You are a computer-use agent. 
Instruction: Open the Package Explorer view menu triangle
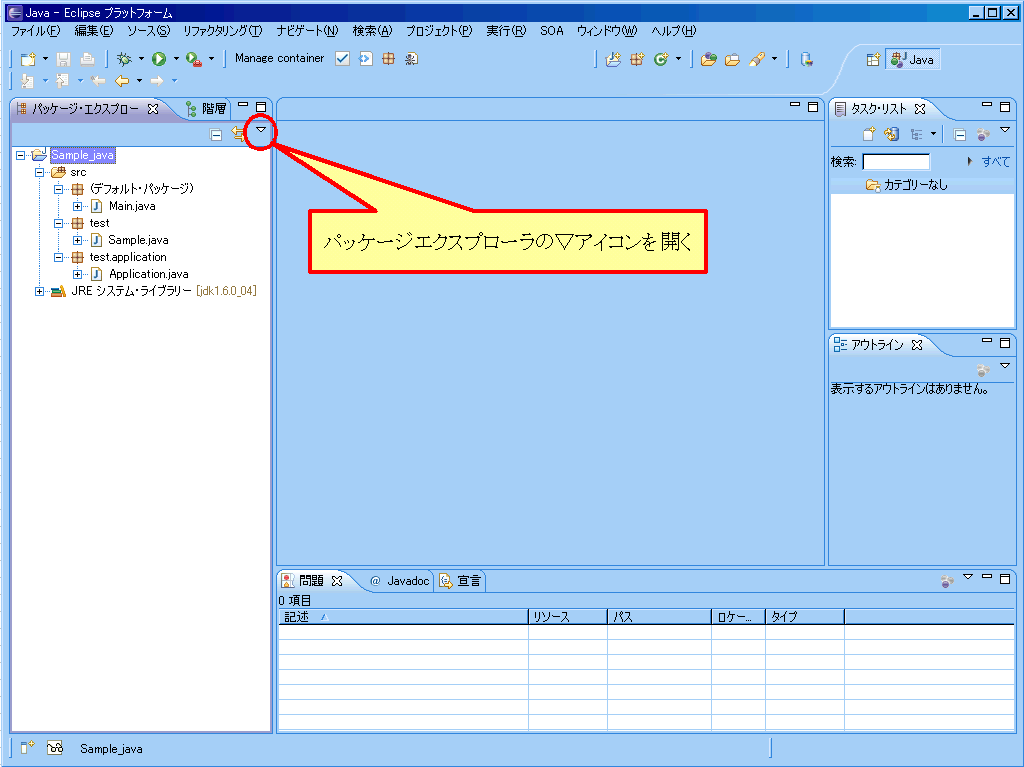[261, 130]
